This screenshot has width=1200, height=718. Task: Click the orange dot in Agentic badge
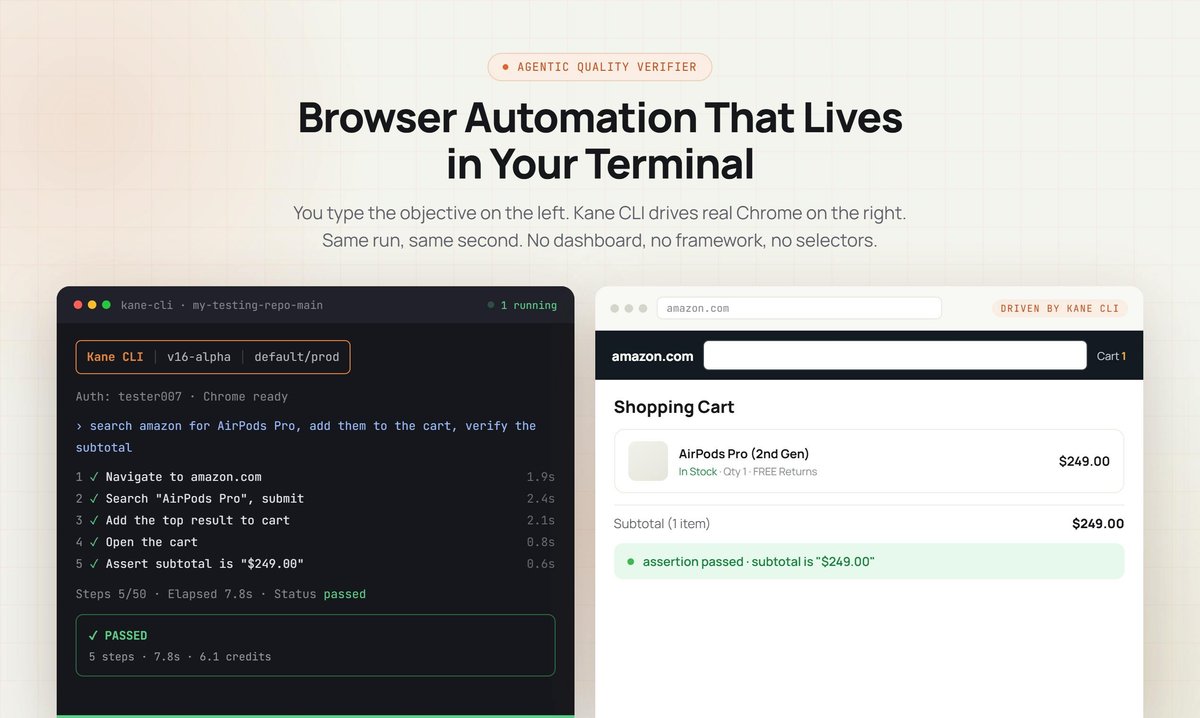(x=505, y=67)
